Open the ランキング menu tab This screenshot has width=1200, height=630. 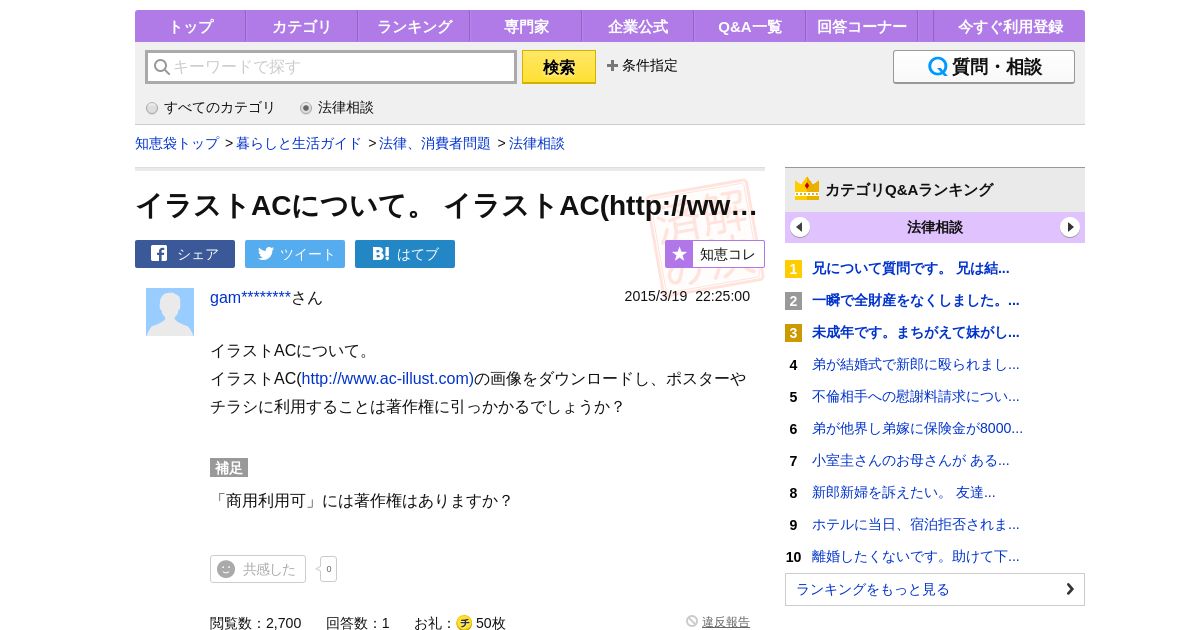pos(414,27)
